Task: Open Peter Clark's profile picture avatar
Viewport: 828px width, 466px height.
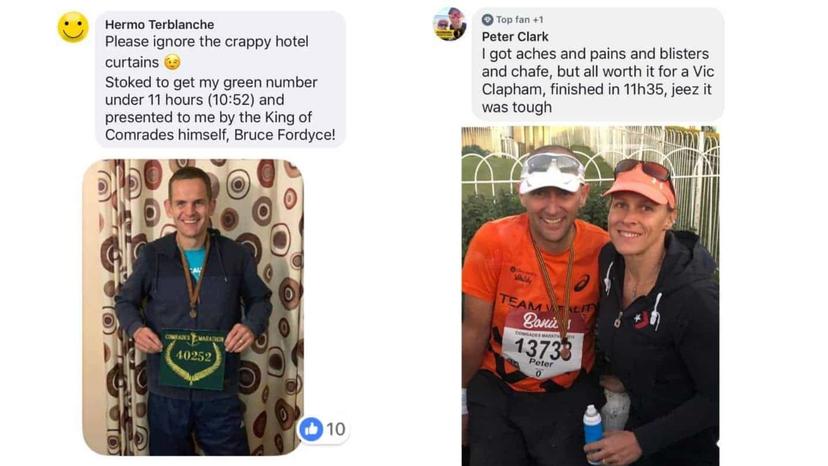Action: click(449, 24)
